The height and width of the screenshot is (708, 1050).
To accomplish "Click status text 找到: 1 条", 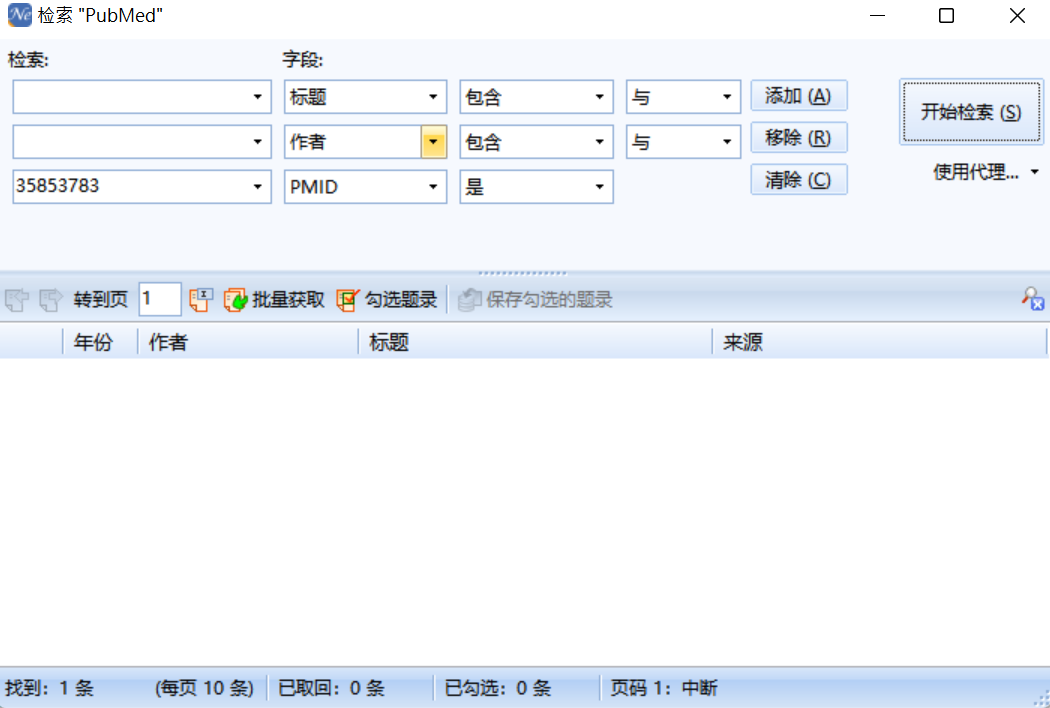I will pyautogui.click(x=50, y=688).
